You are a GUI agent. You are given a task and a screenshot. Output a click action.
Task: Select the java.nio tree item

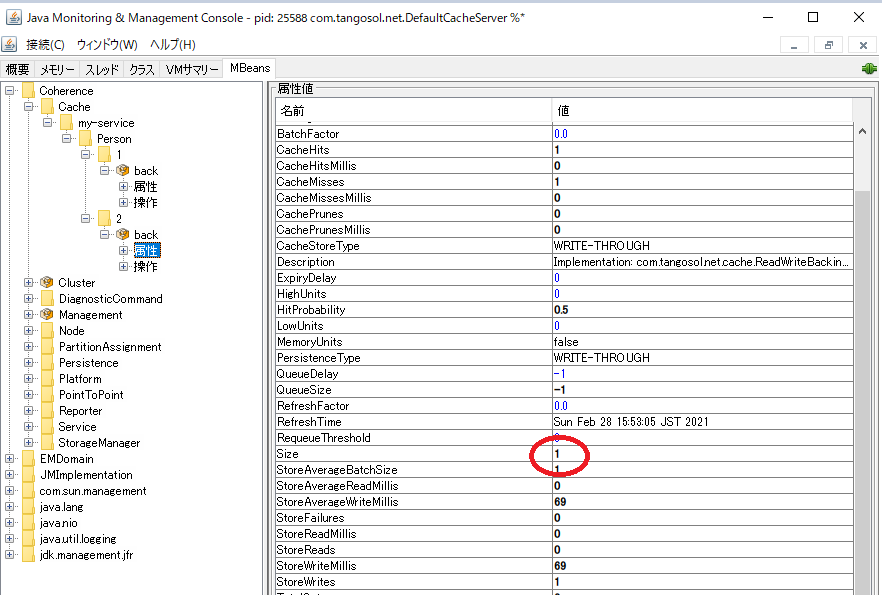[58, 523]
